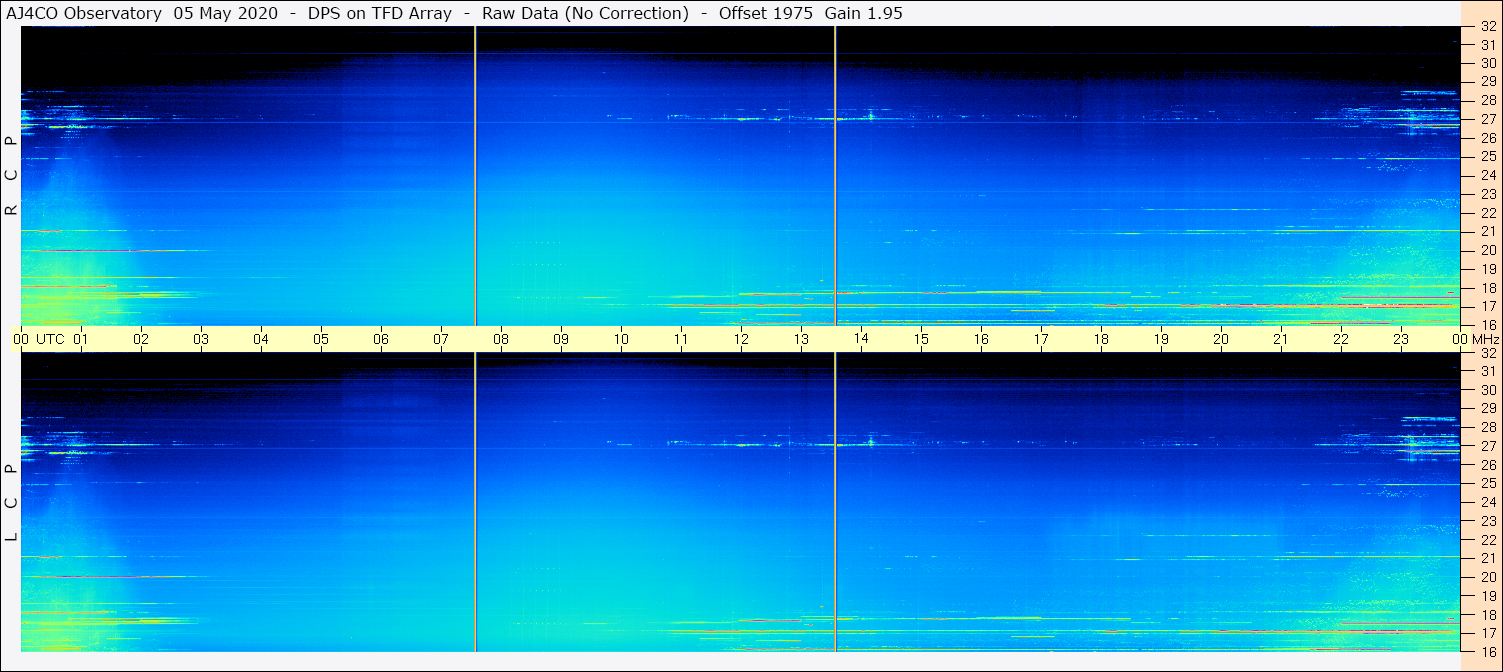Click the 18 MHz tick of the LCP panel

click(1488, 615)
